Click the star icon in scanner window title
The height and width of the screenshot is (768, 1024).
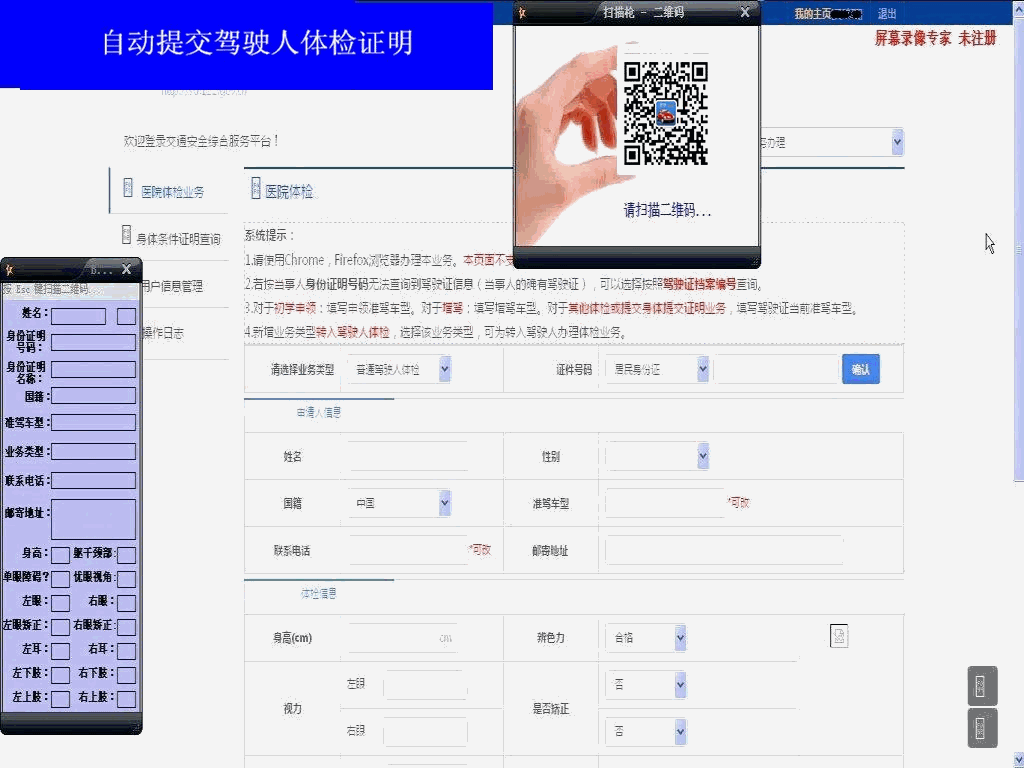(x=522, y=12)
